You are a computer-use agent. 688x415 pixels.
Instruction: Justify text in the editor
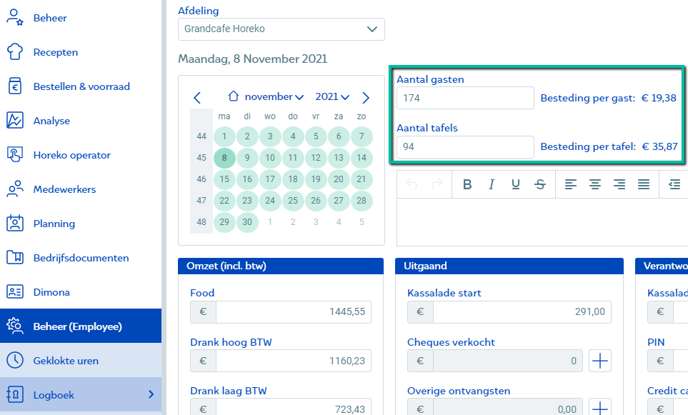click(644, 184)
